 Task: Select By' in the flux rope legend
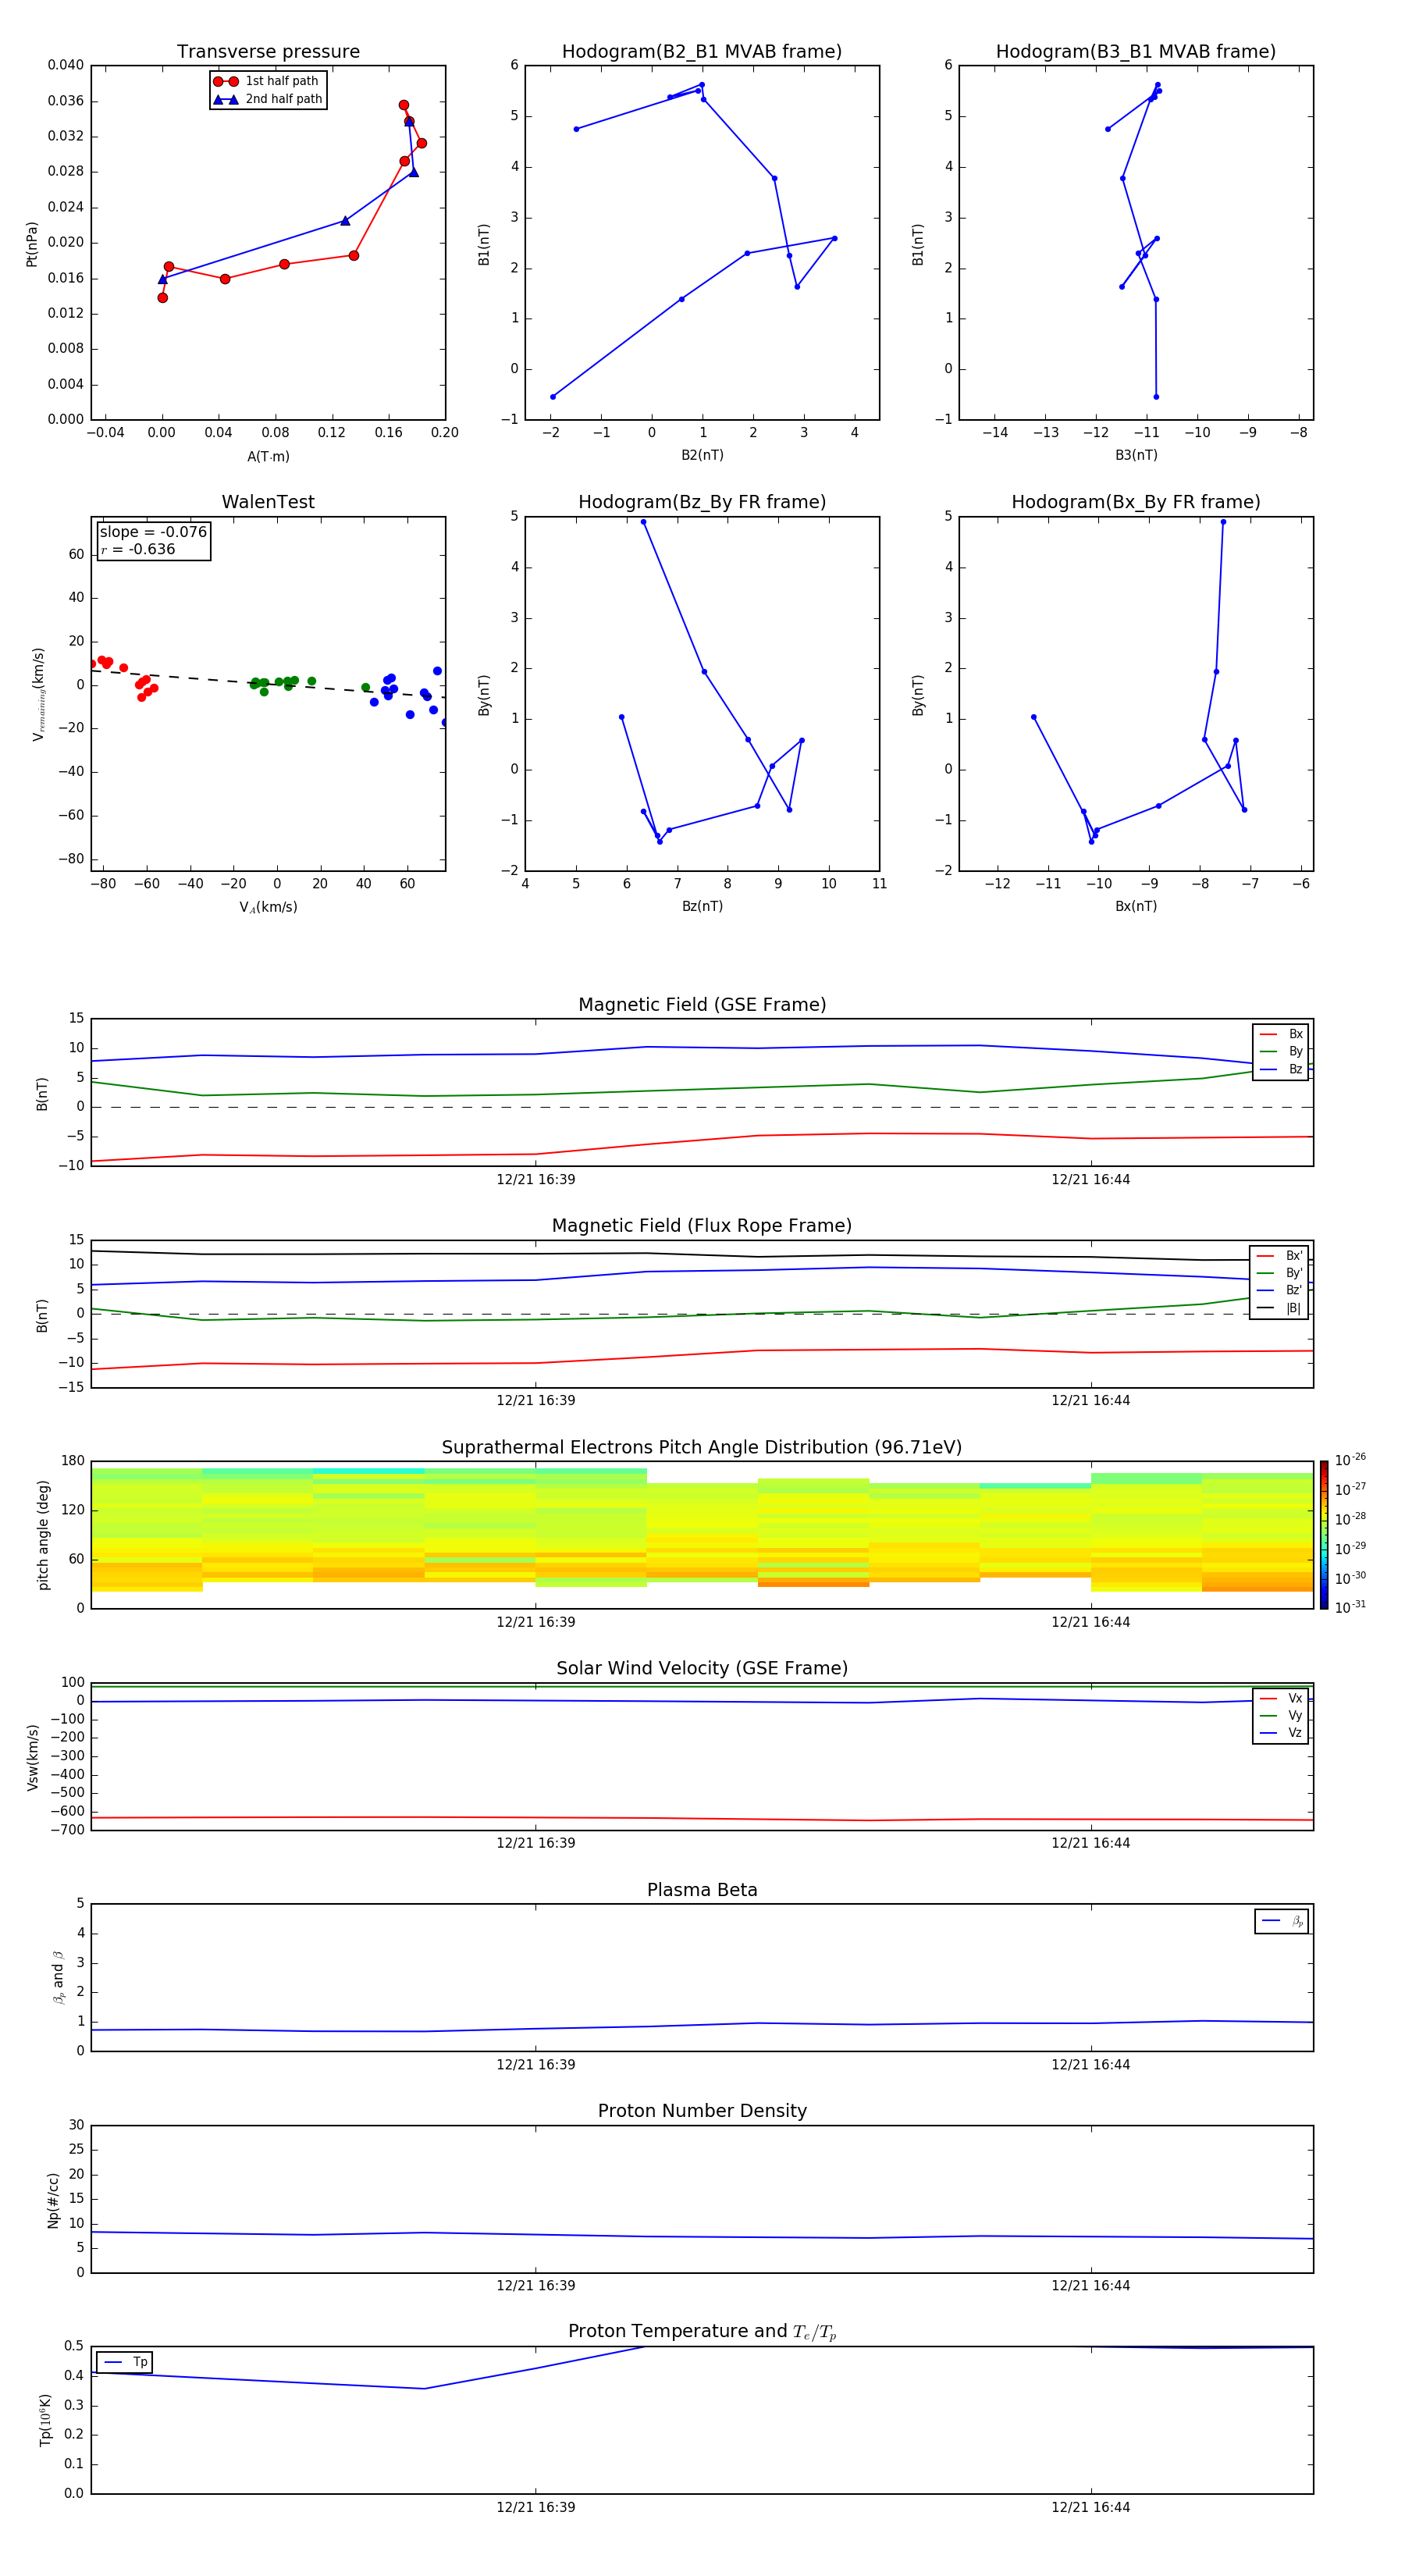pyautogui.click(x=1280, y=1273)
